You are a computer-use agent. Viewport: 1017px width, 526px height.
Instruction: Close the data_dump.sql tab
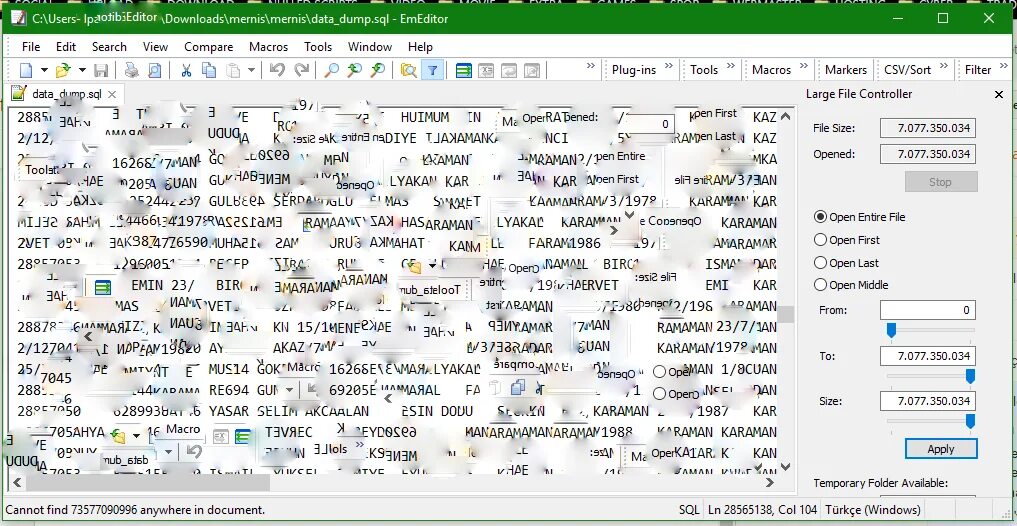tap(112, 95)
